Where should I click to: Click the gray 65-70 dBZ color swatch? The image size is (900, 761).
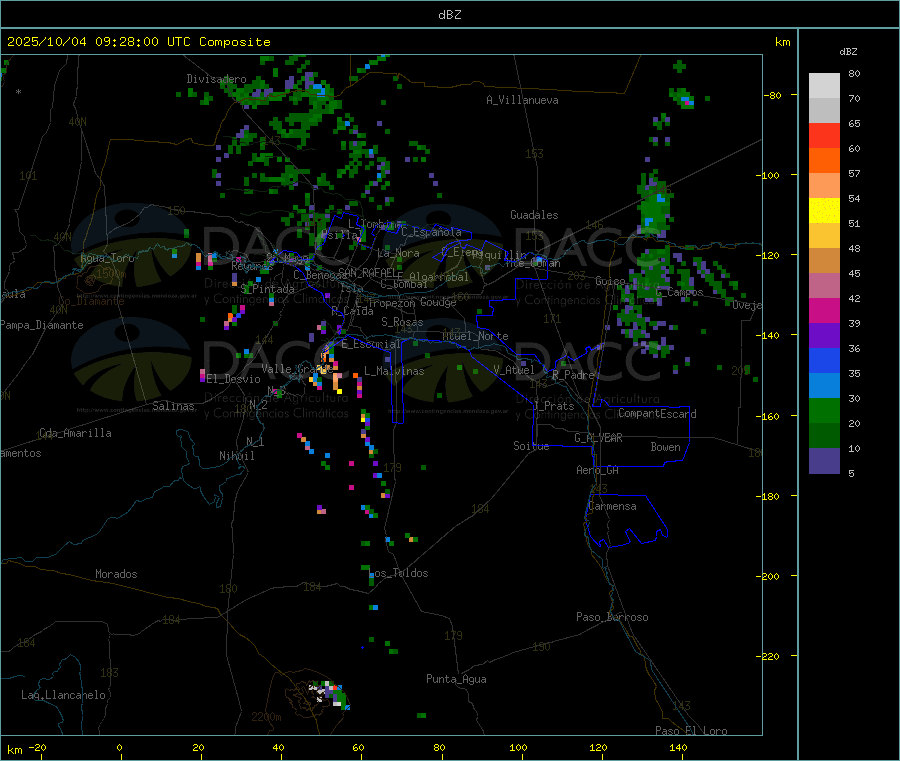pyautogui.click(x=824, y=111)
